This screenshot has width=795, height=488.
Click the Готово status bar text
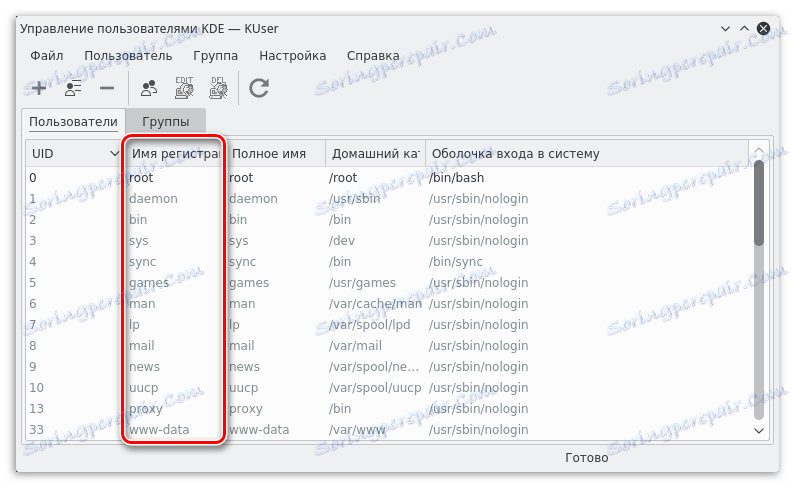coord(587,458)
